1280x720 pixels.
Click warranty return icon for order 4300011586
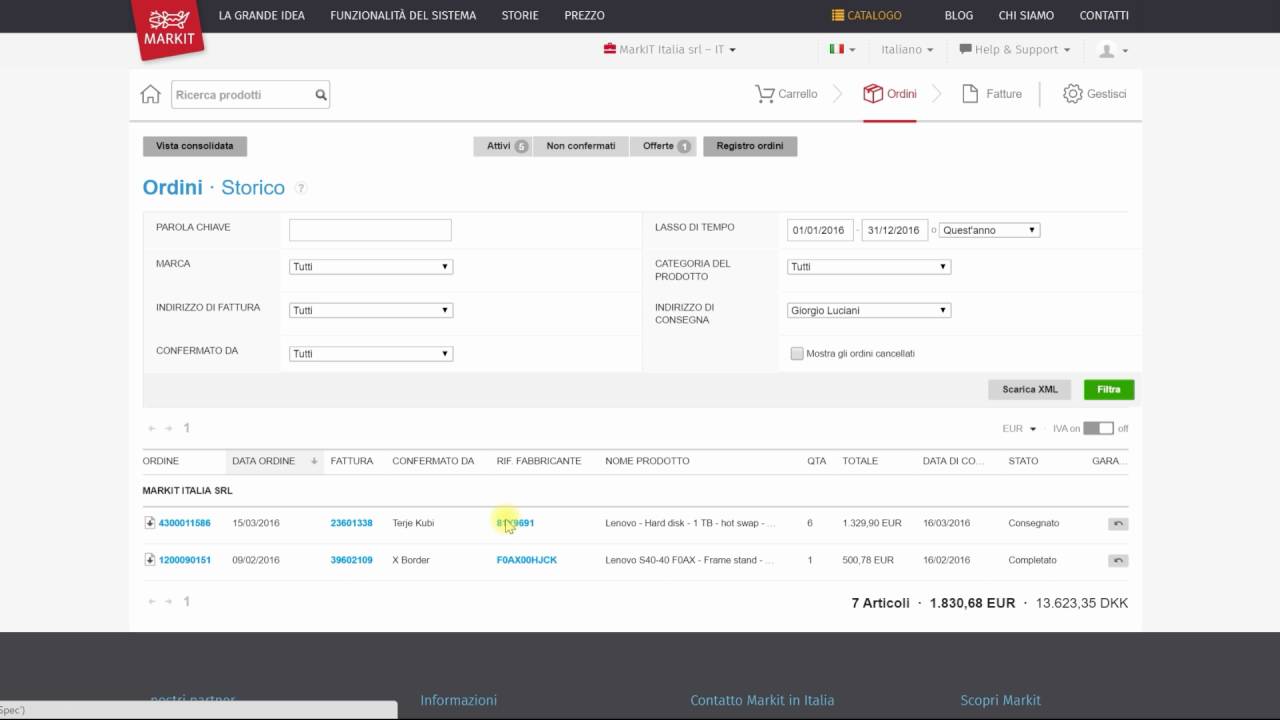(1118, 524)
